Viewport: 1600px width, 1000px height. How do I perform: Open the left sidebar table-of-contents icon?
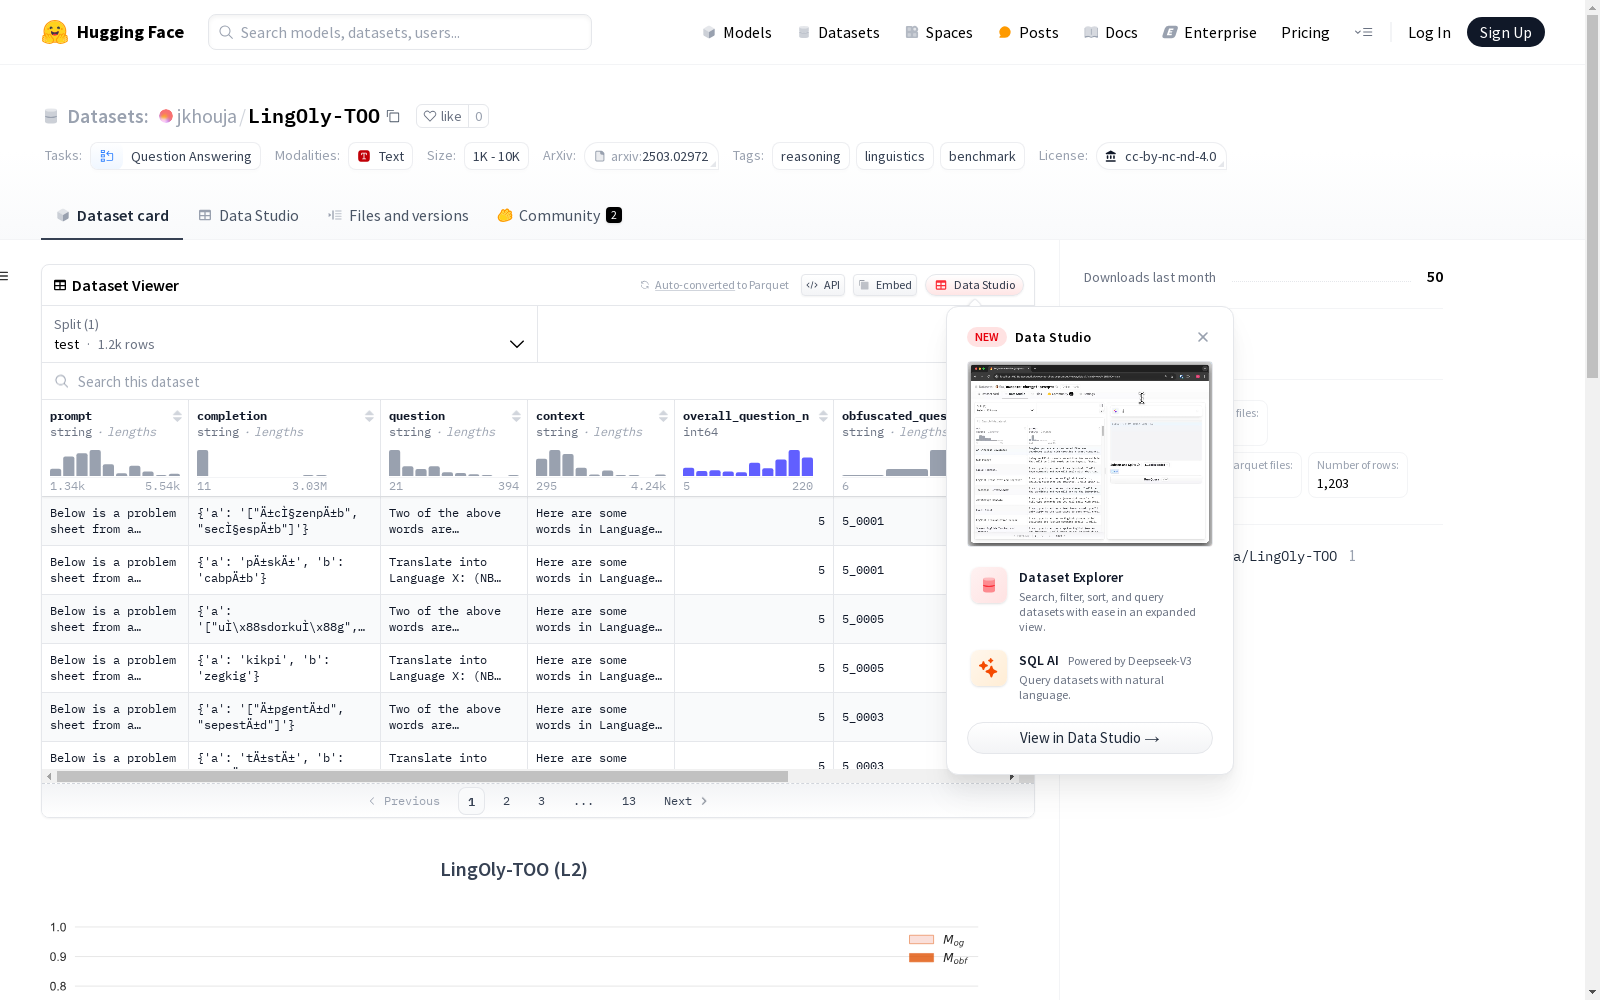(x=5, y=276)
